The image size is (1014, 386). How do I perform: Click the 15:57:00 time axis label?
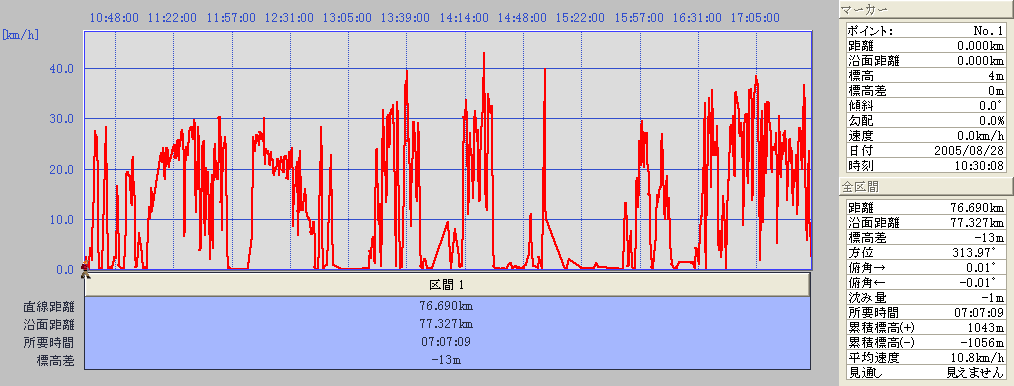pyautogui.click(x=640, y=18)
